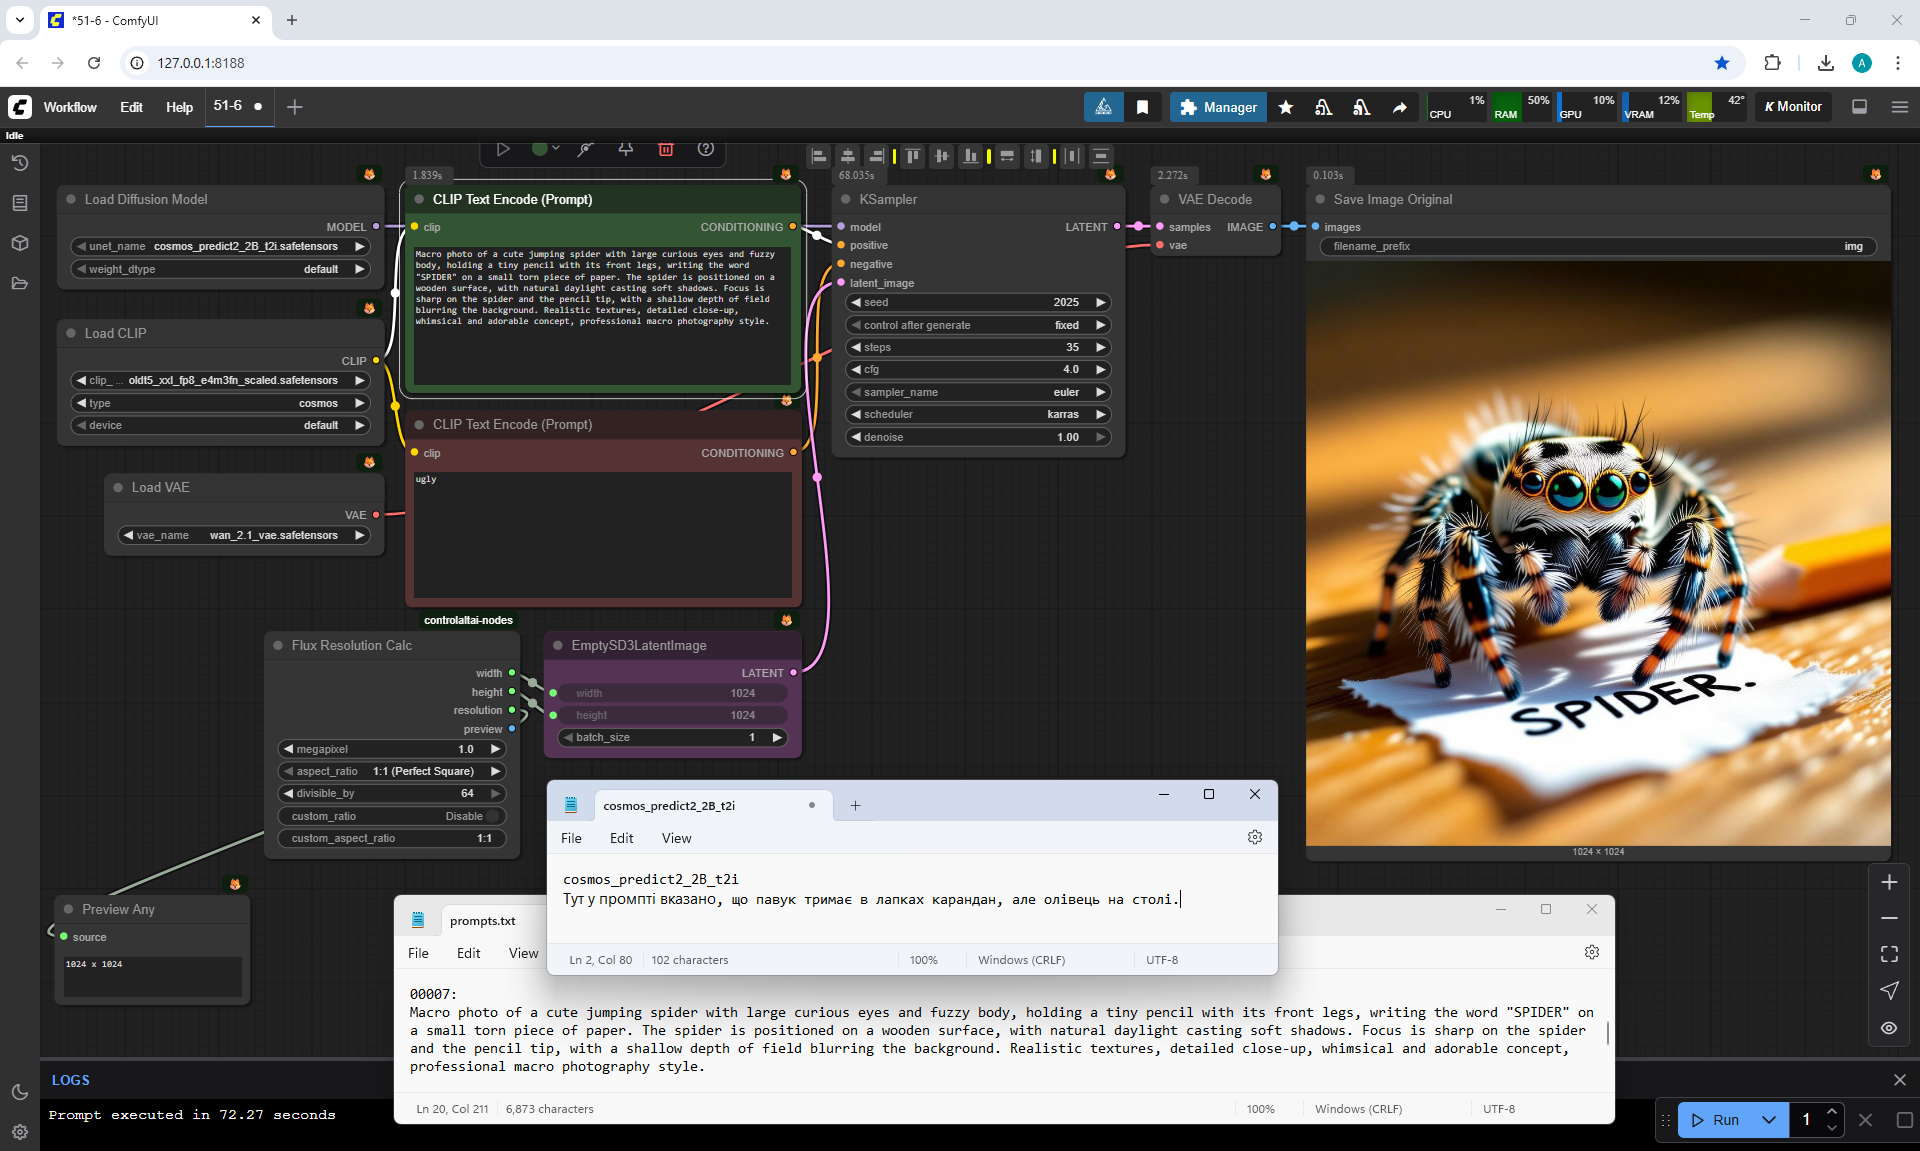This screenshot has width=1920, height=1151.
Task: Pin the selected node with pin icon
Action: [x=626, y=149]
